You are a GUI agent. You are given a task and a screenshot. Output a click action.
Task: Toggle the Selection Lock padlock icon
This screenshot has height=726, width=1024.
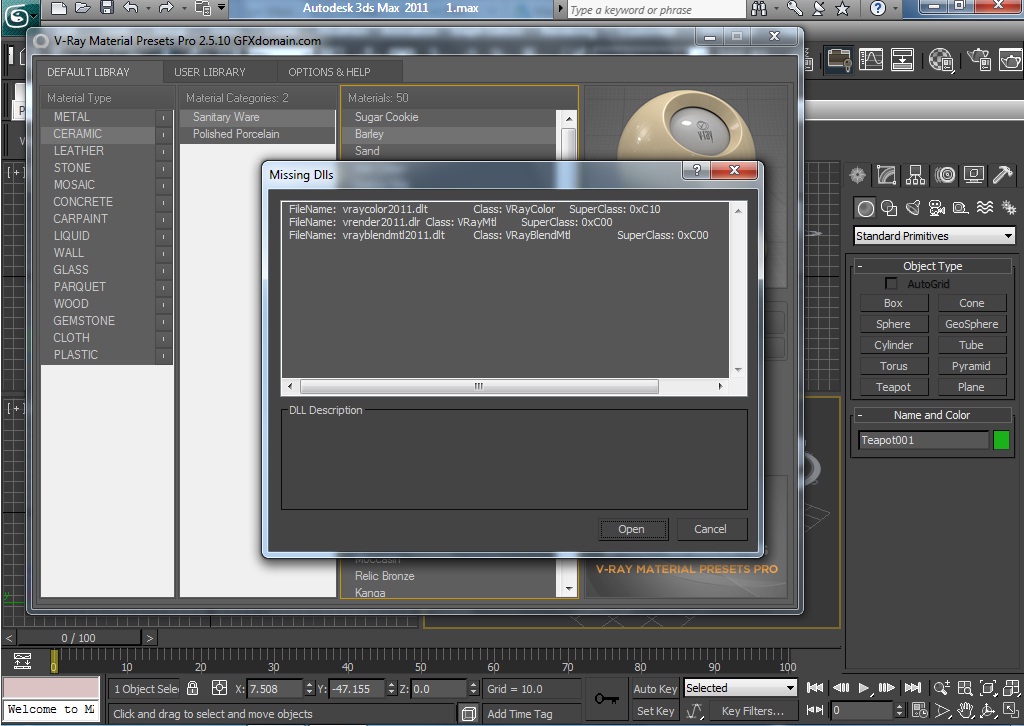point(192,688)
